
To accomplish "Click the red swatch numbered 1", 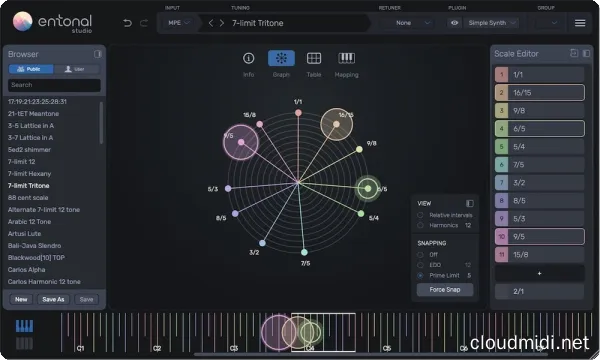I will (501, 75).
